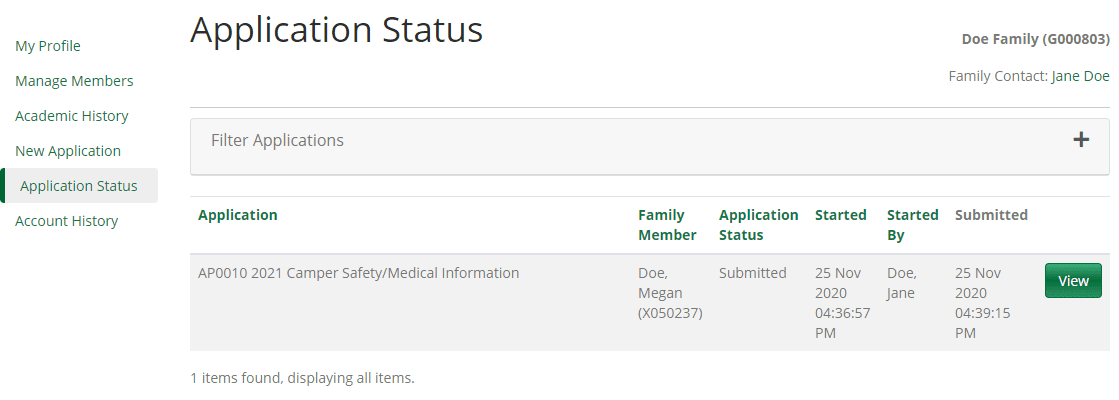The width and height of the screenshot is (1119, 400).
Task: Open Jane Doe family contact link
Action: pyautogui.click(x=1080, y=76)
